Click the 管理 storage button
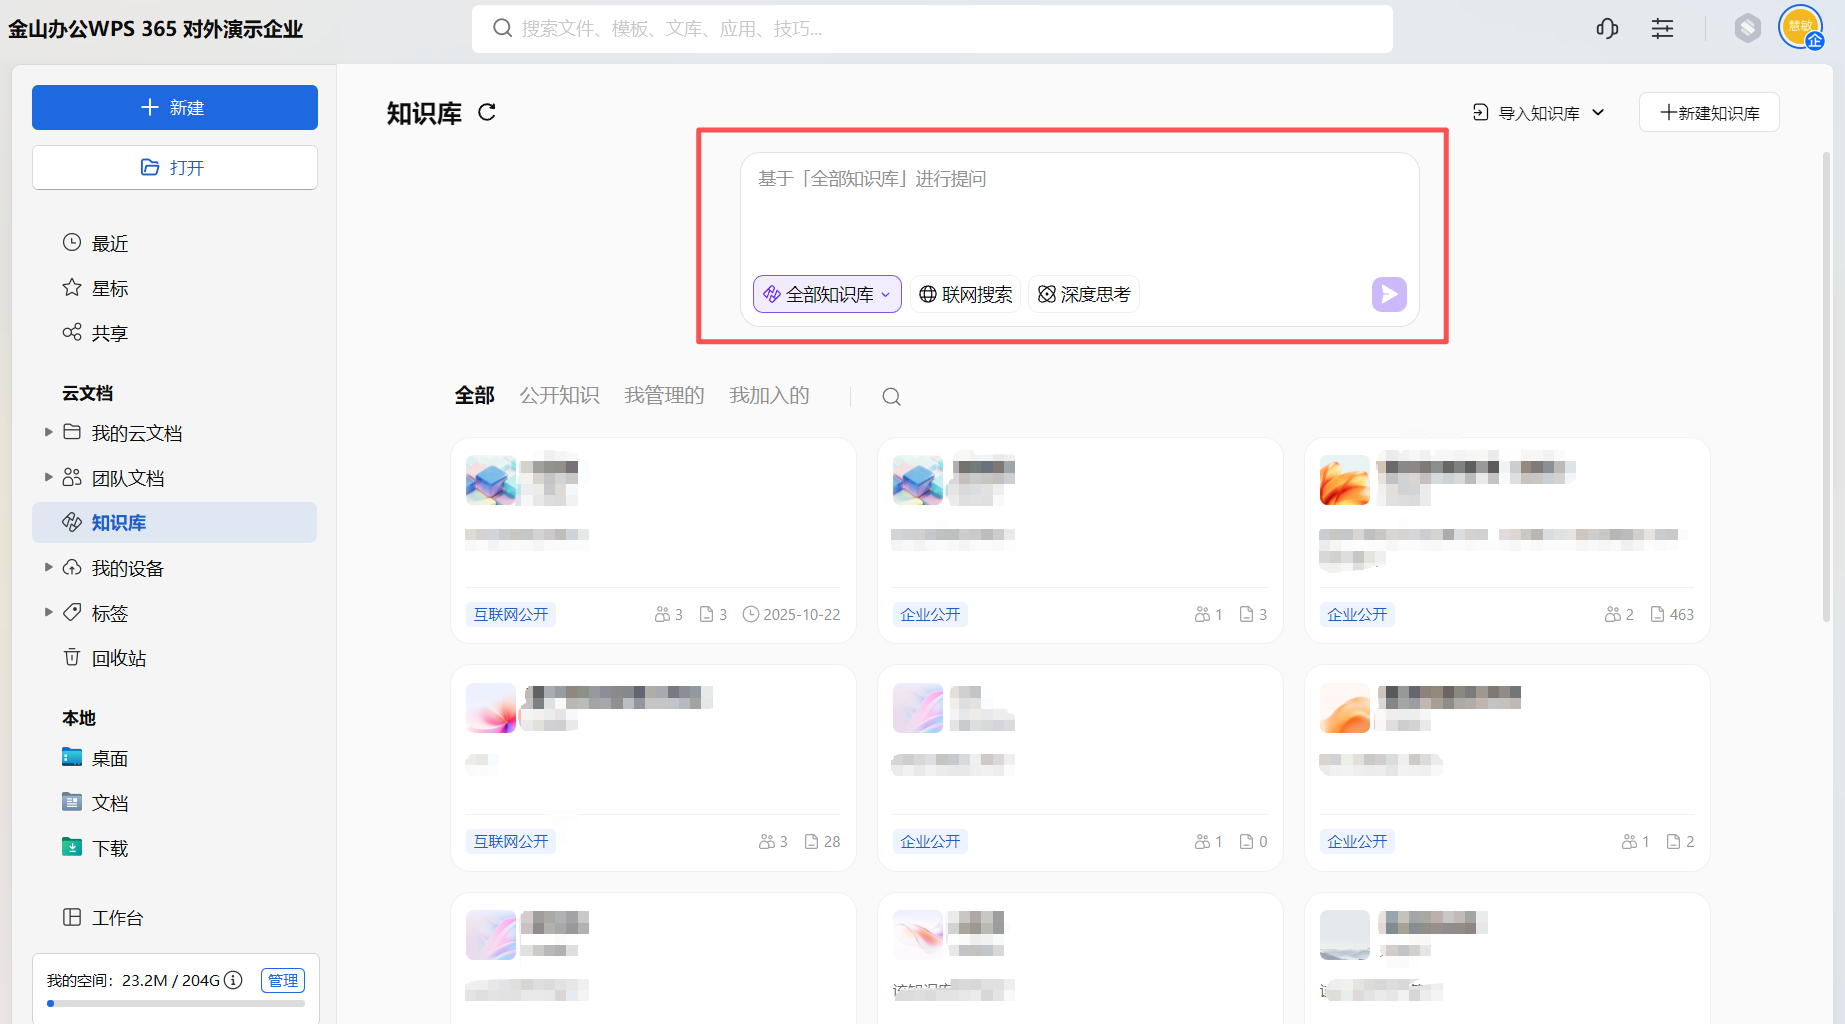 283,980
